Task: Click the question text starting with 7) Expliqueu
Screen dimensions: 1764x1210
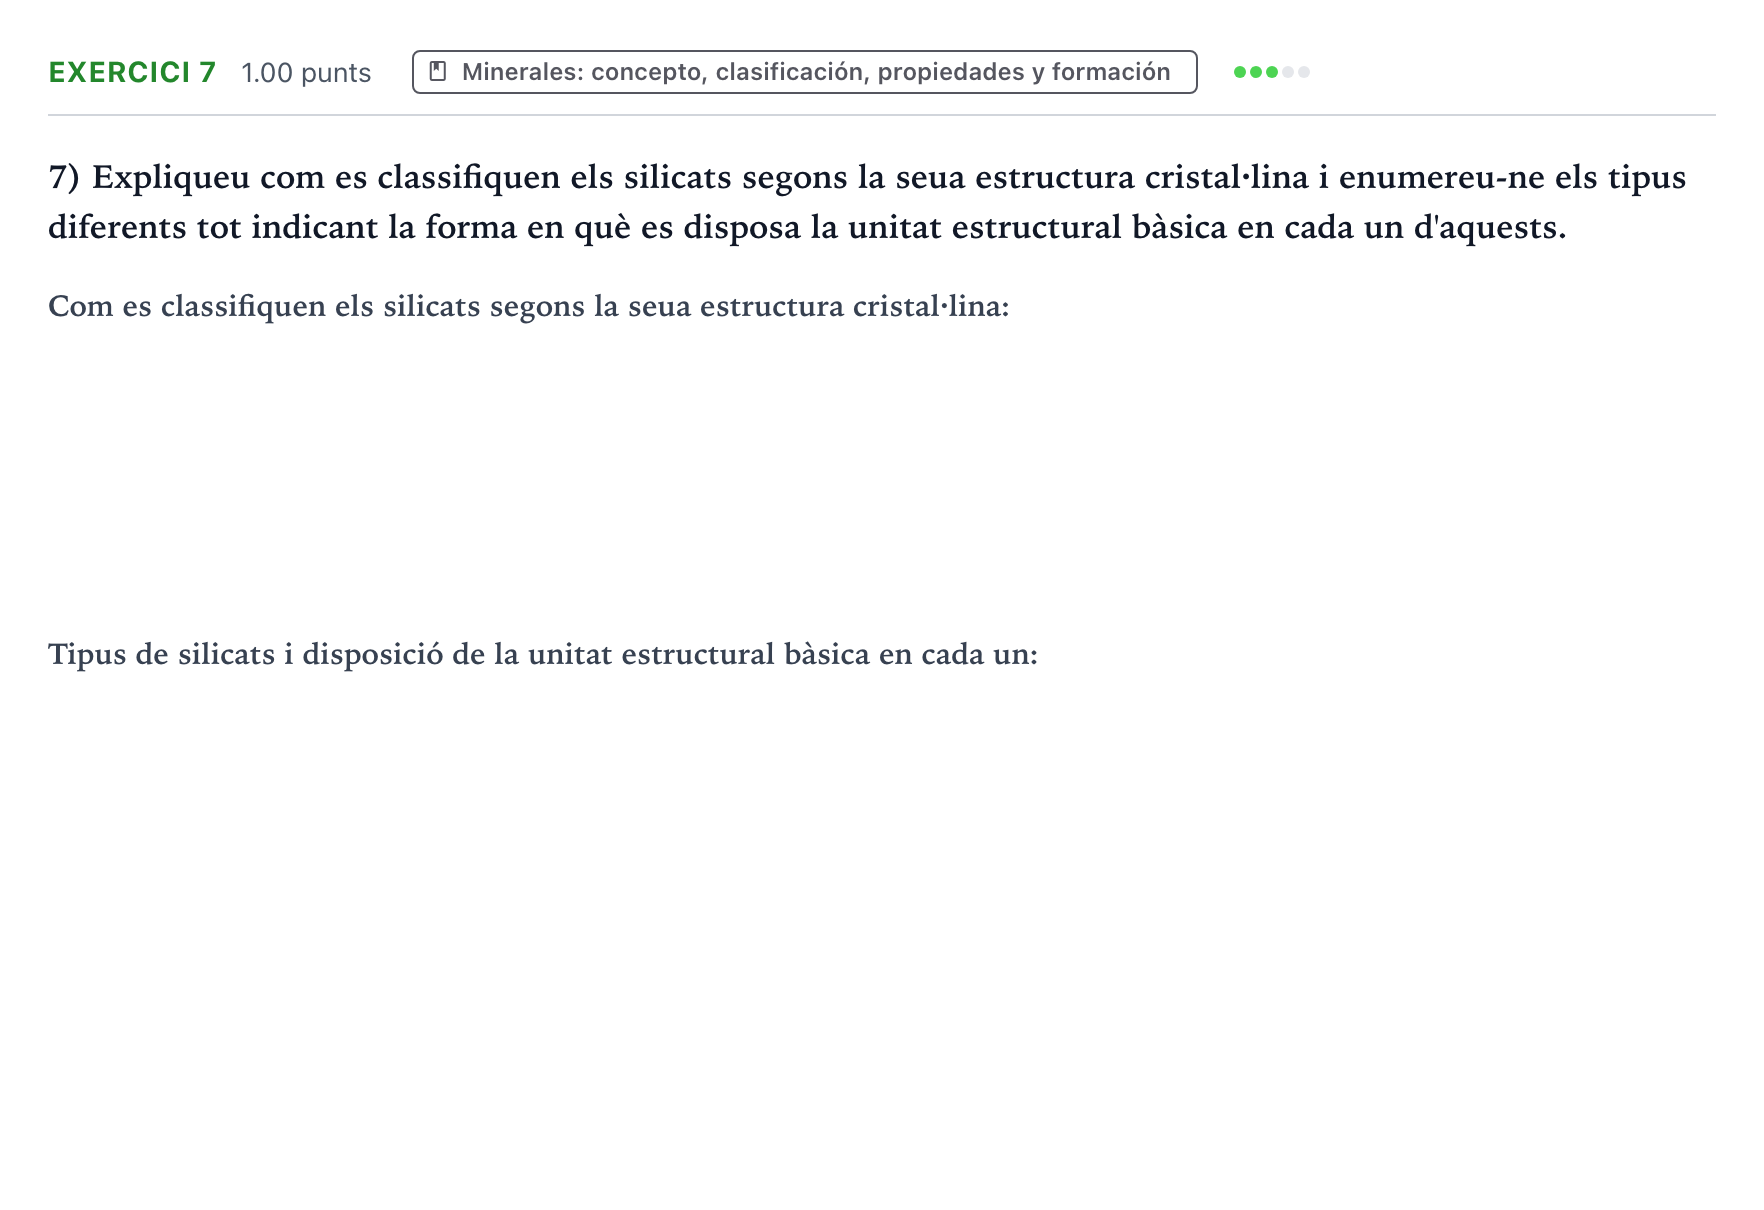Action: pos(867,202)
